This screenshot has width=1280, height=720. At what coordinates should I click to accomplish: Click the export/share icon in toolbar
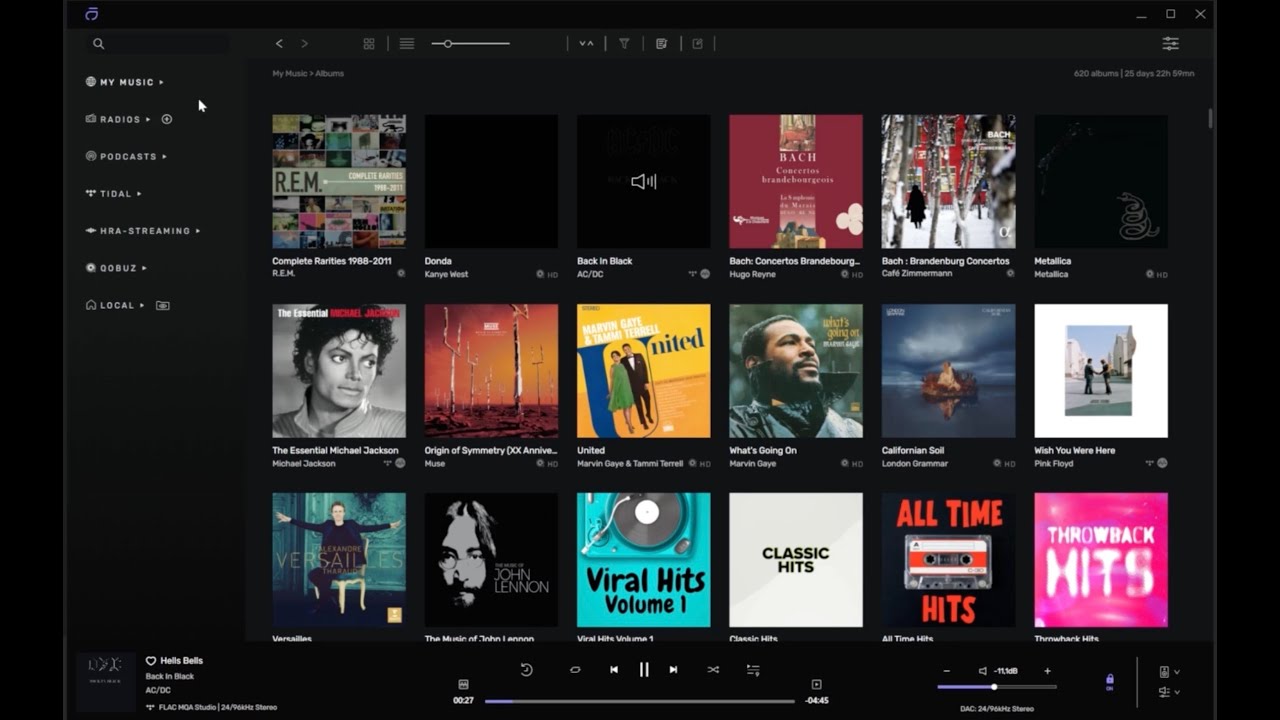tap(698, 44)
